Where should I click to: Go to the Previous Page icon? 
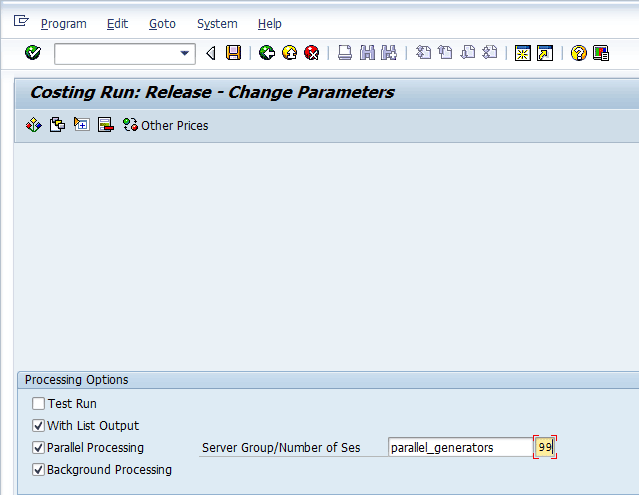[445, 53]
